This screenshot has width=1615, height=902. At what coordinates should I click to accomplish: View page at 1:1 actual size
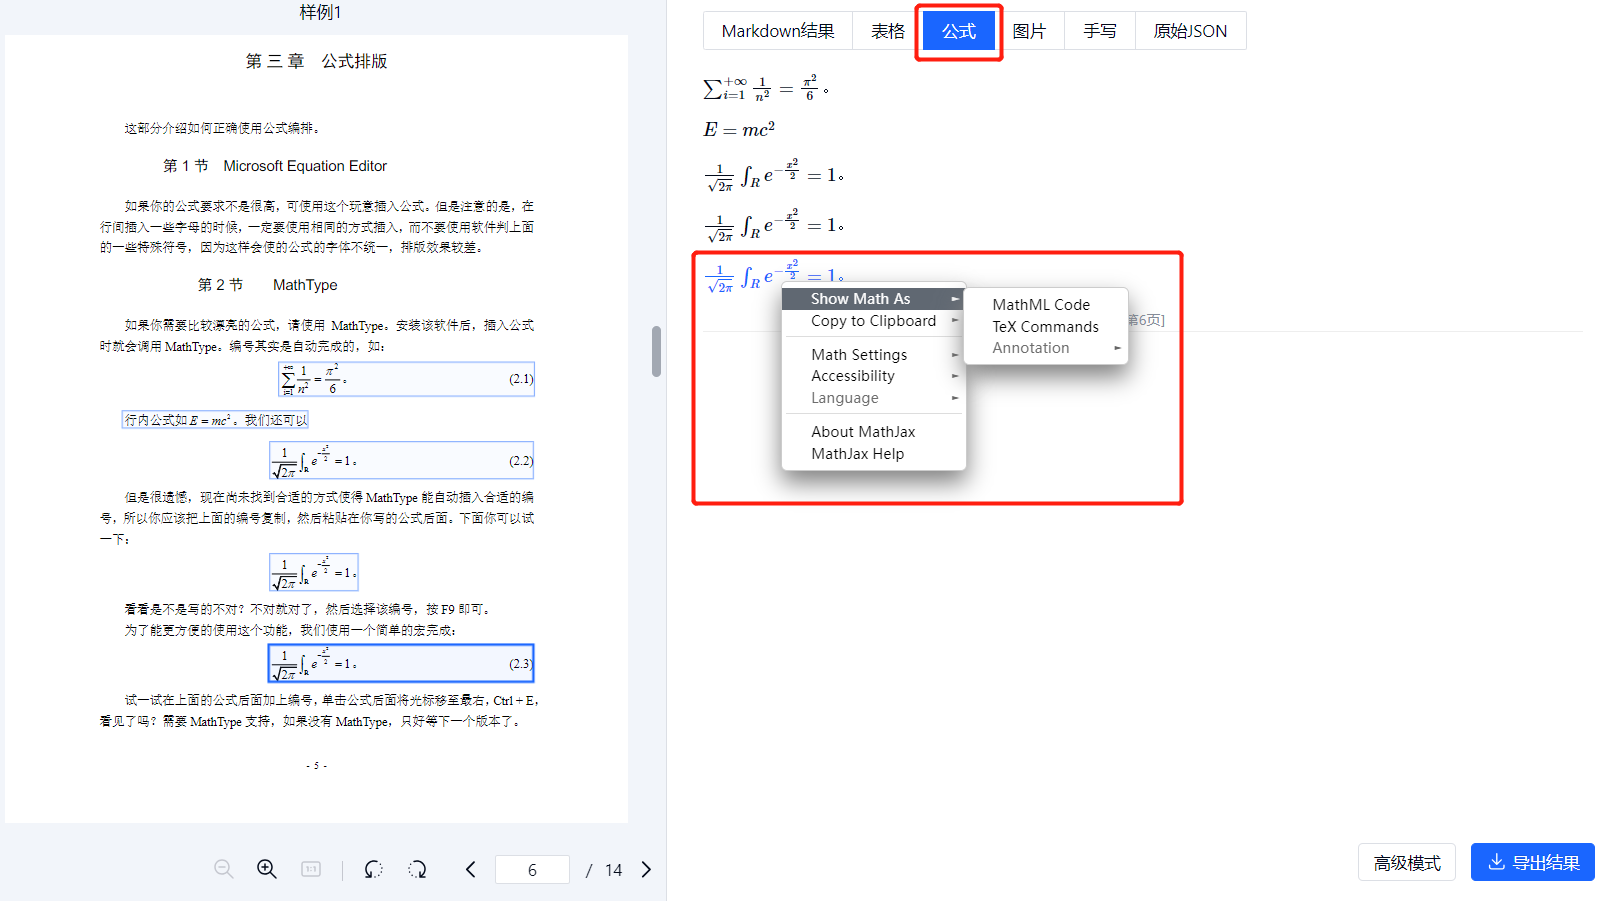310,869
